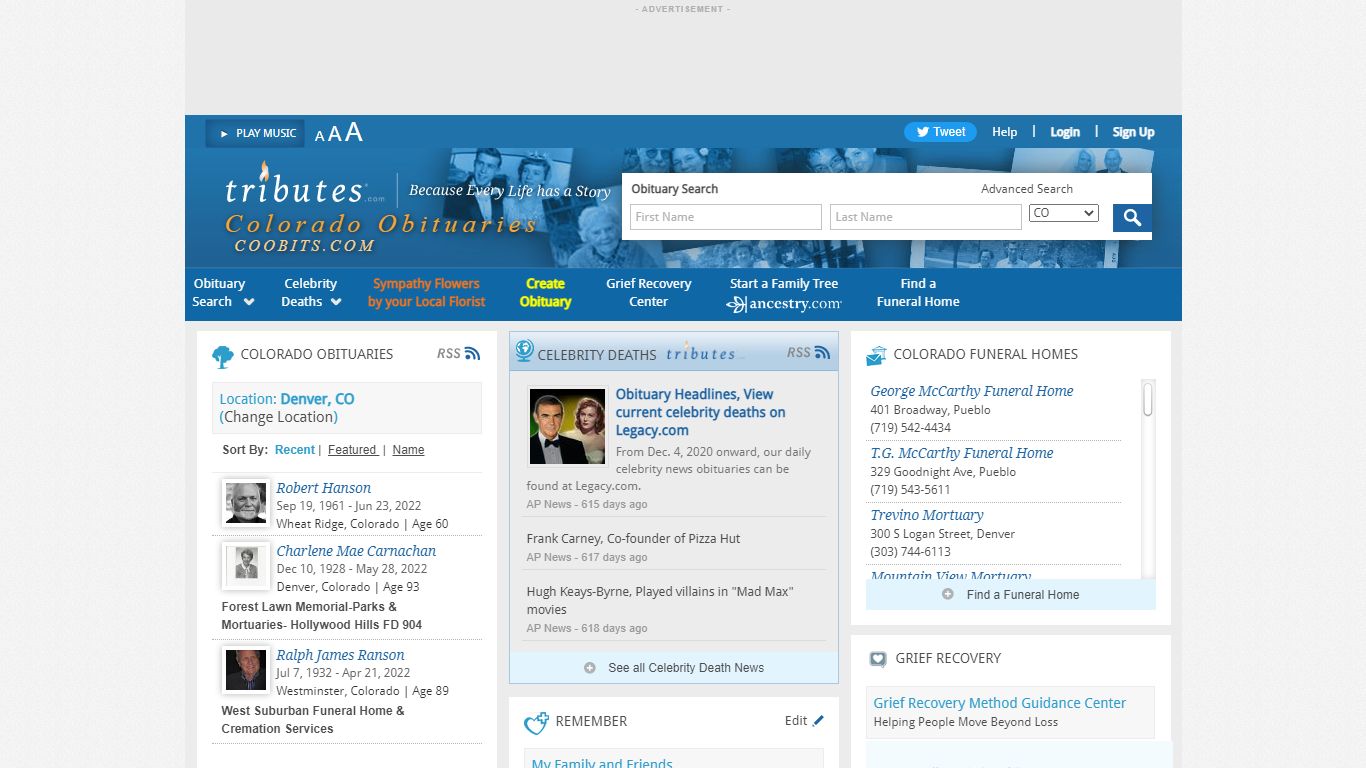
Task: Click the Find a Funeral Home bar button
Action: pyautogui.click(x=1011, y=594)
